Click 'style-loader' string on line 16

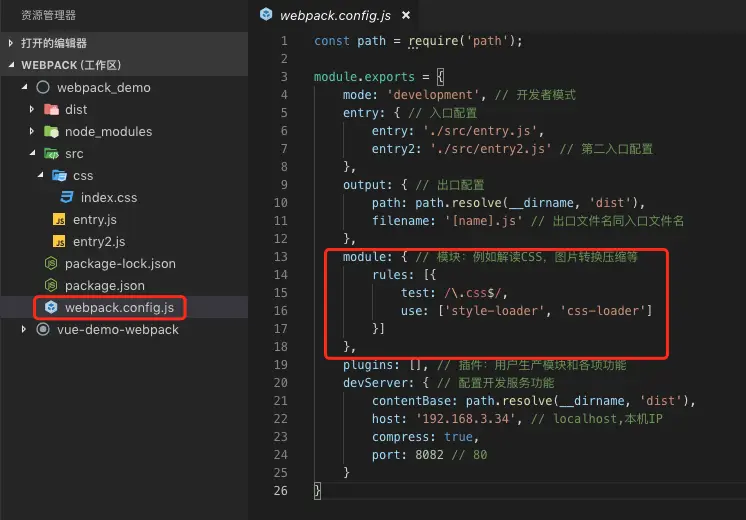tap(494, 311)
